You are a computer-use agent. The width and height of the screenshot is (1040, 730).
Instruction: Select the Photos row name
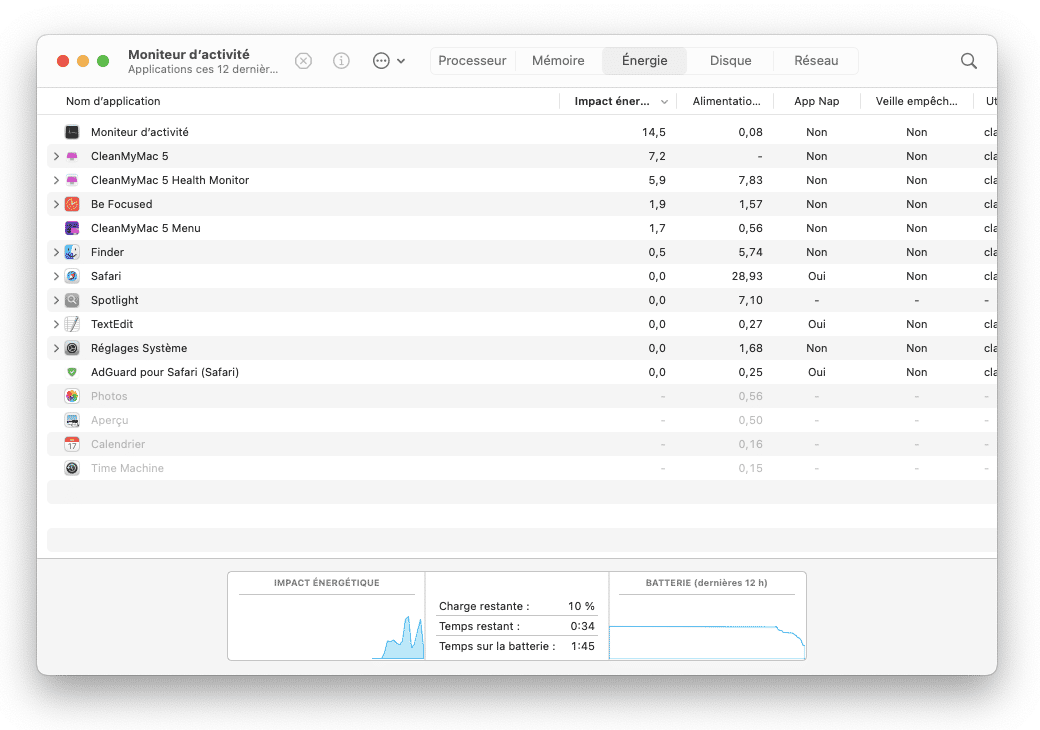coord(109,396)
